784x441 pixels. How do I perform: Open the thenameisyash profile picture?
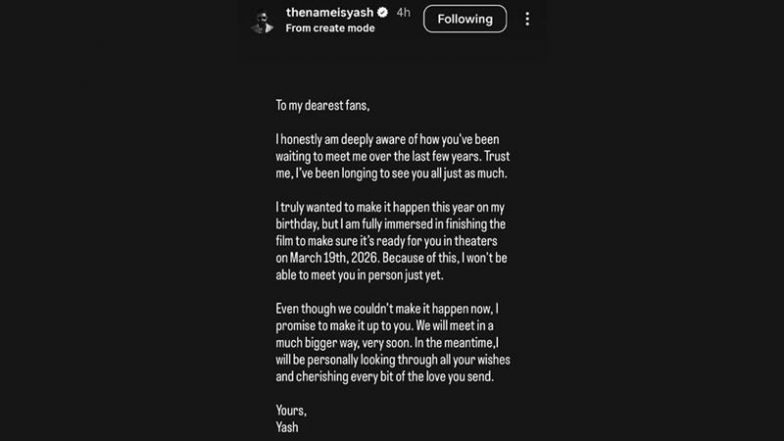click(x=263, y=19)
